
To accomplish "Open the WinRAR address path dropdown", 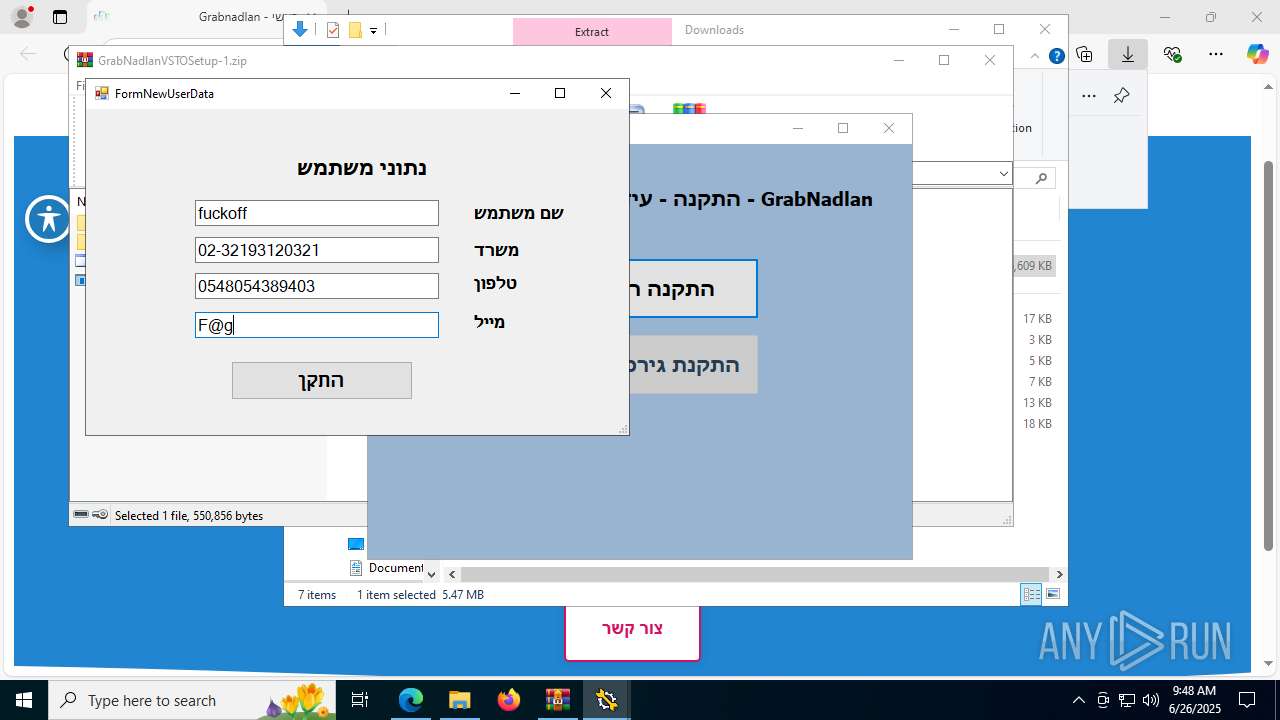I will coord(1004,174).
